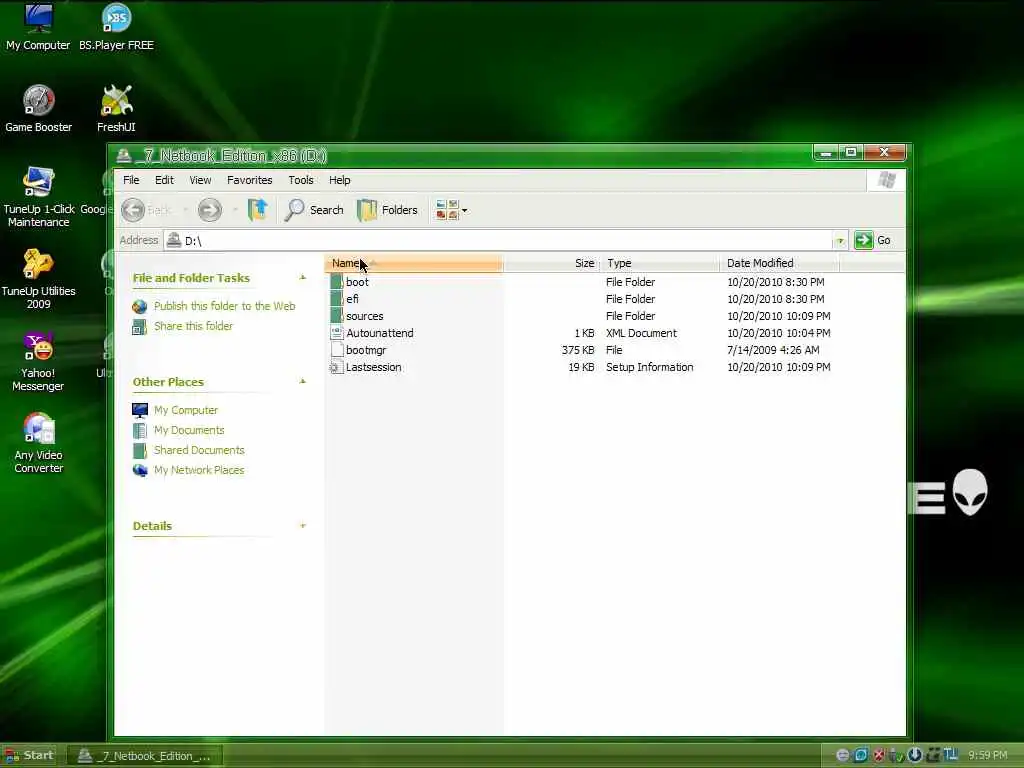Collapse the Other Places section
The width and height of the screenshot is (1024, 768).
[303, 381]
